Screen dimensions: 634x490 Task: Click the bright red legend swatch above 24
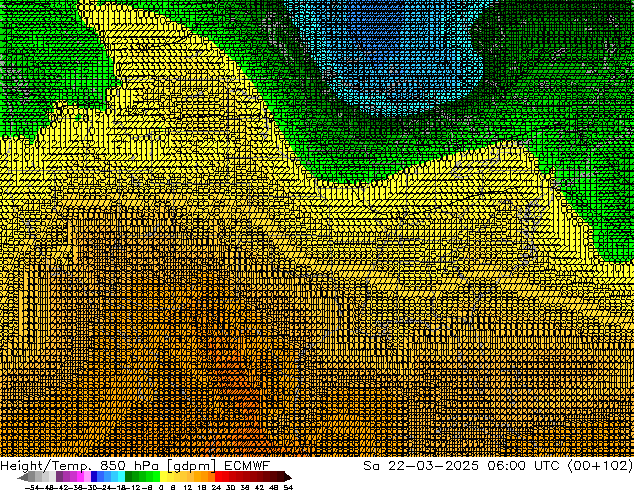pyautogui.click(x=218, y=477)
